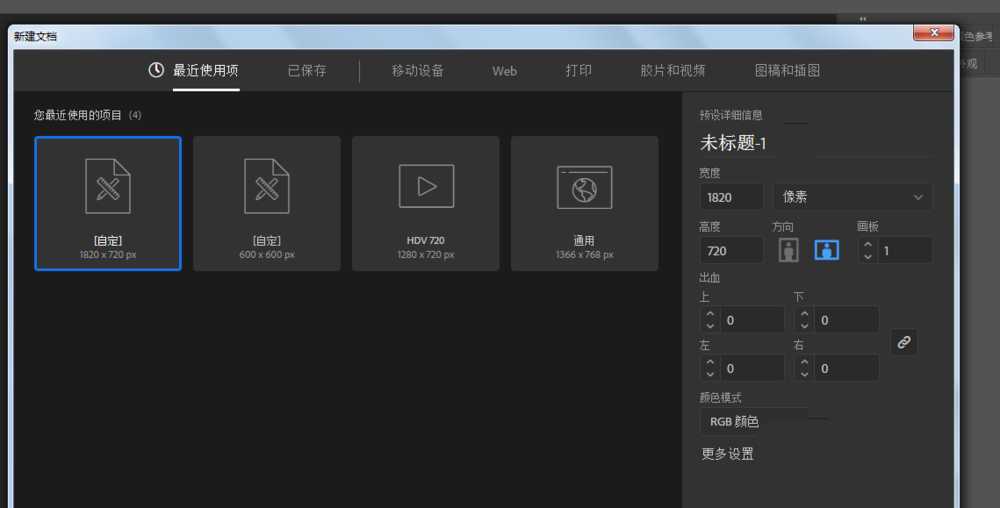The image size is (1000, 508).
Task: Increase the artboard count stepper
Action: pos(867,244)
